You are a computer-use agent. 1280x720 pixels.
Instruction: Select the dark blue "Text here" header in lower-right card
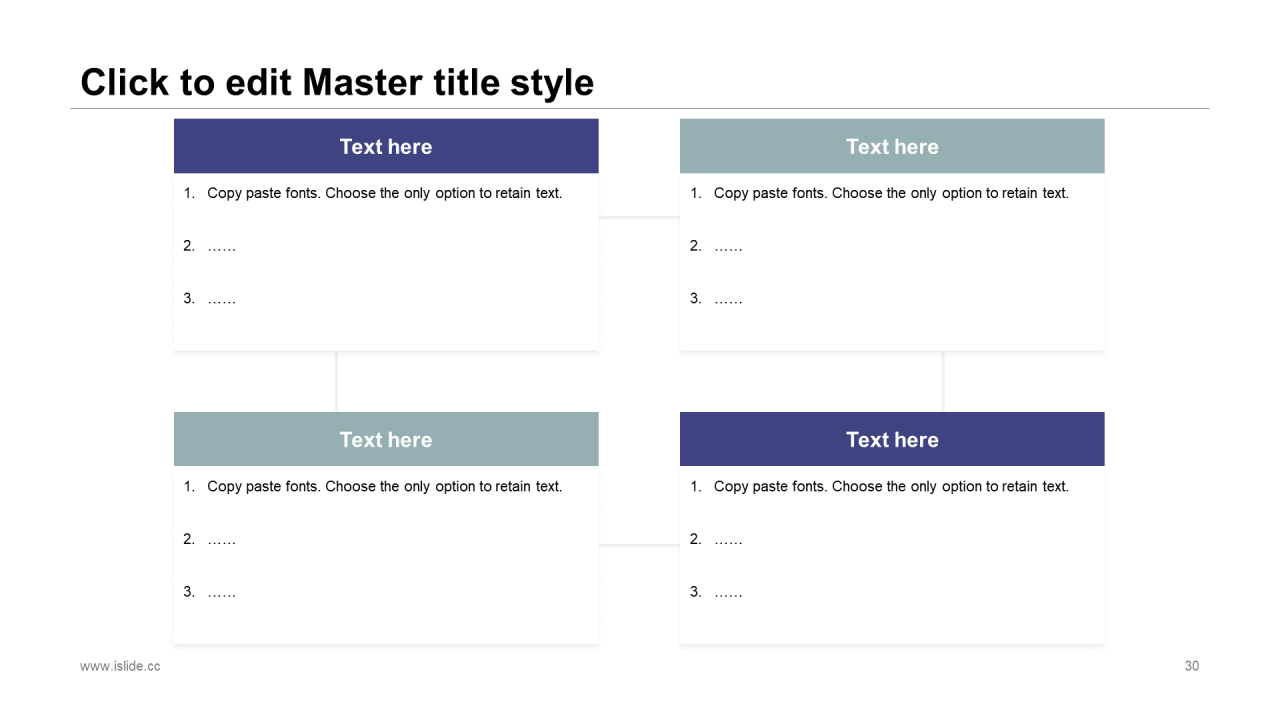[x=892, y=440]
